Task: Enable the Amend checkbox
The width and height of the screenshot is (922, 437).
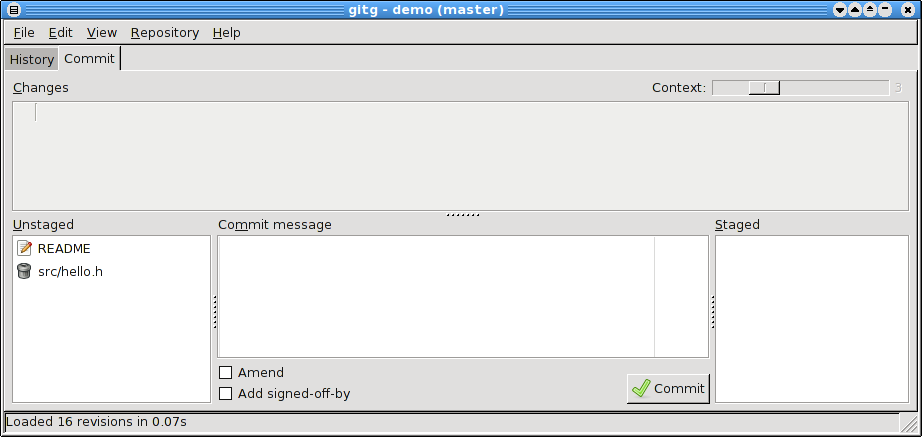Action: point(225,372)
